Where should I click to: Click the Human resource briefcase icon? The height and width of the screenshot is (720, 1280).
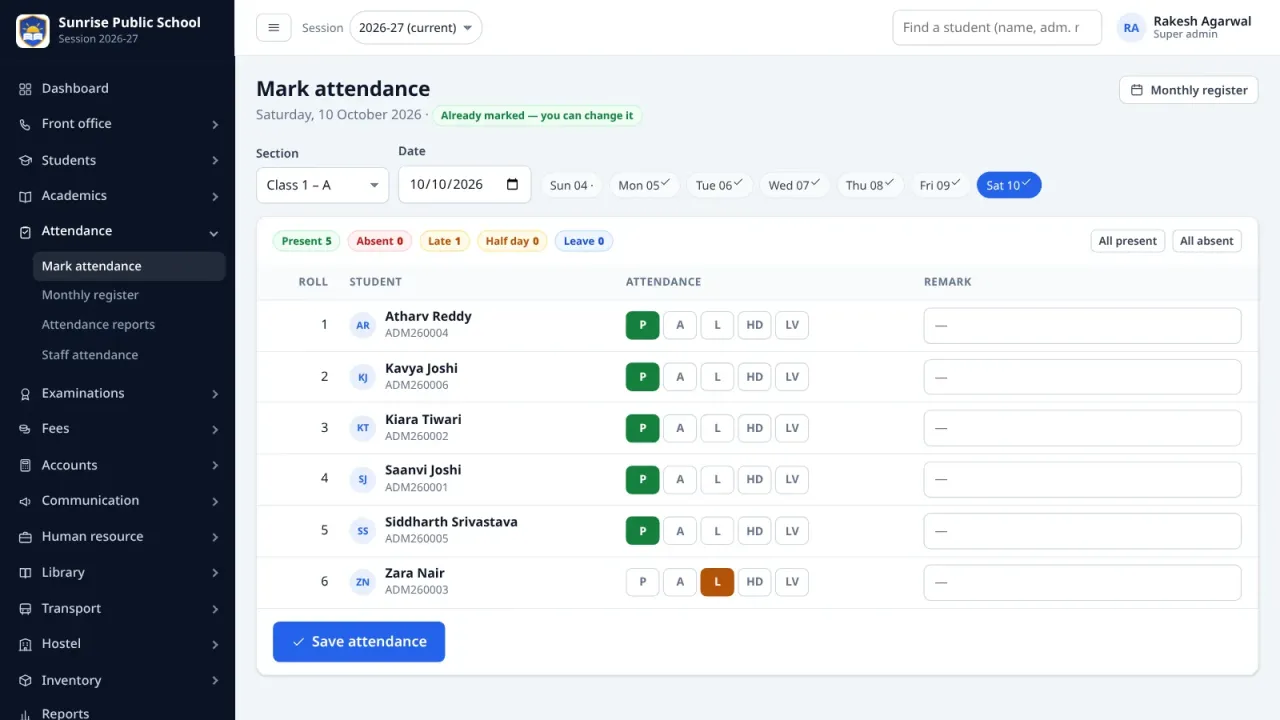point(25,537)
